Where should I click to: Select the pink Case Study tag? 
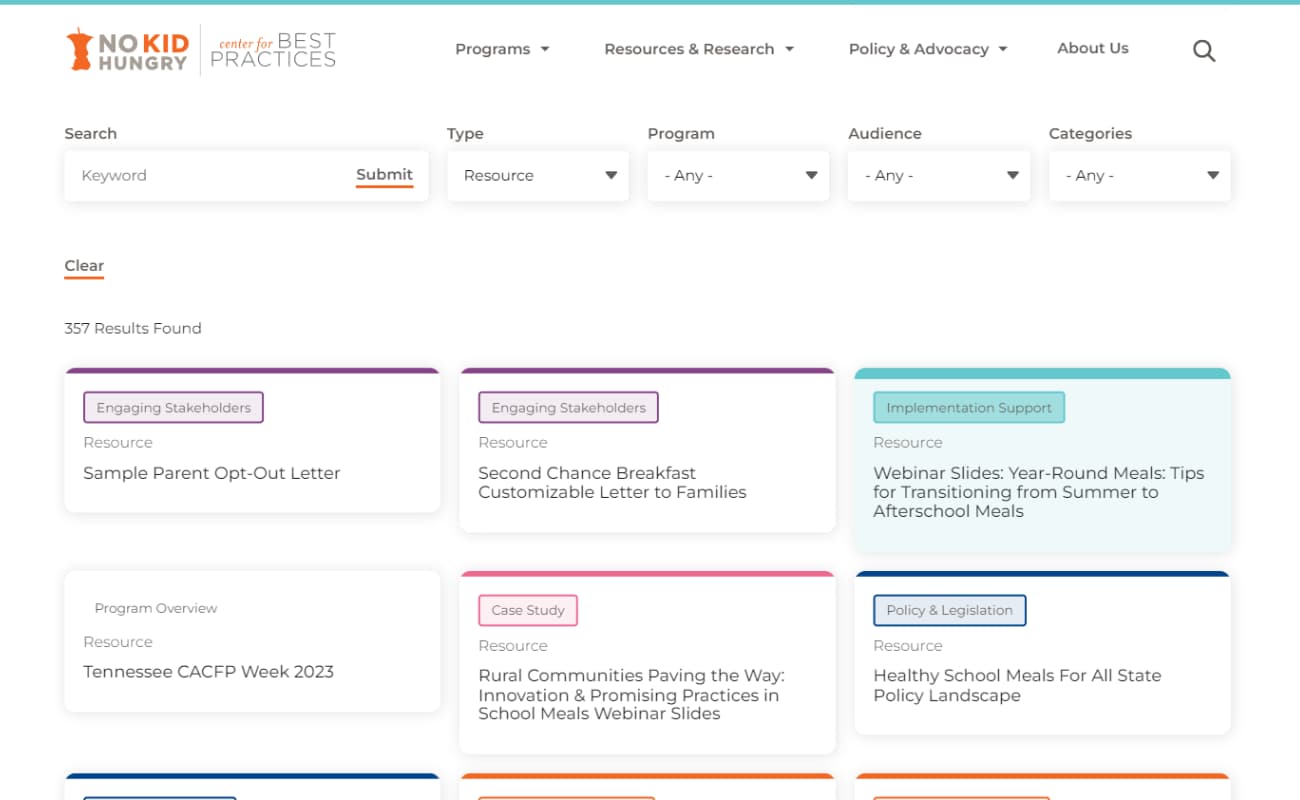click(528, 610)
